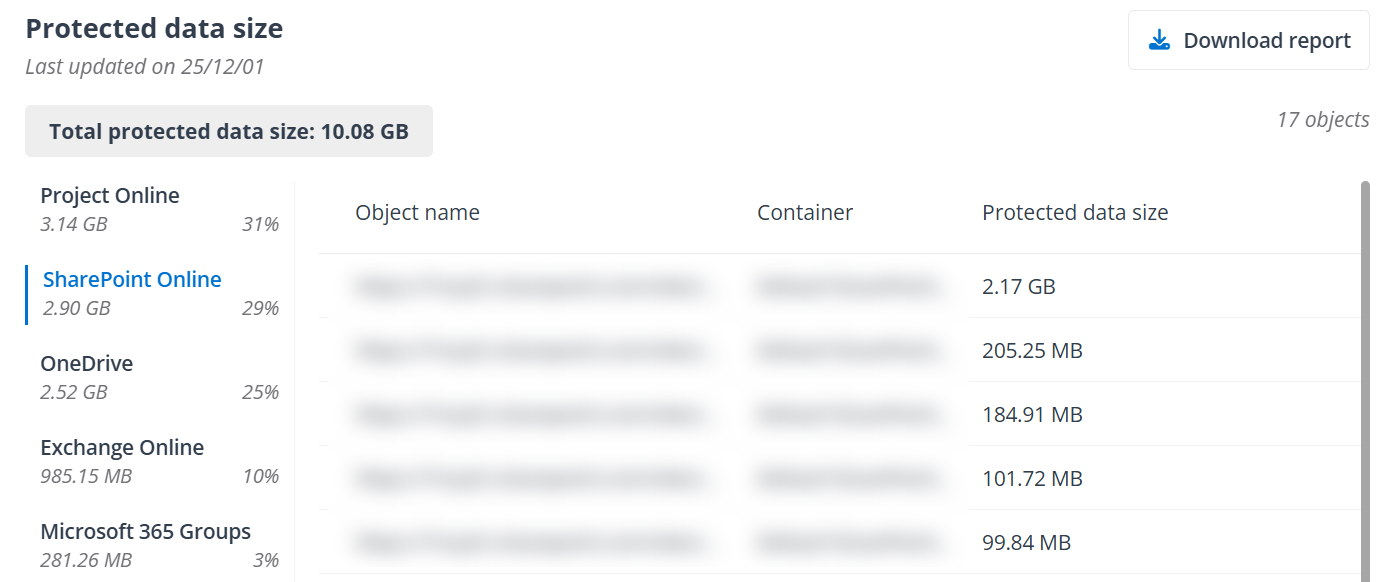Sort by the Object name column header

tap(418, 213)
